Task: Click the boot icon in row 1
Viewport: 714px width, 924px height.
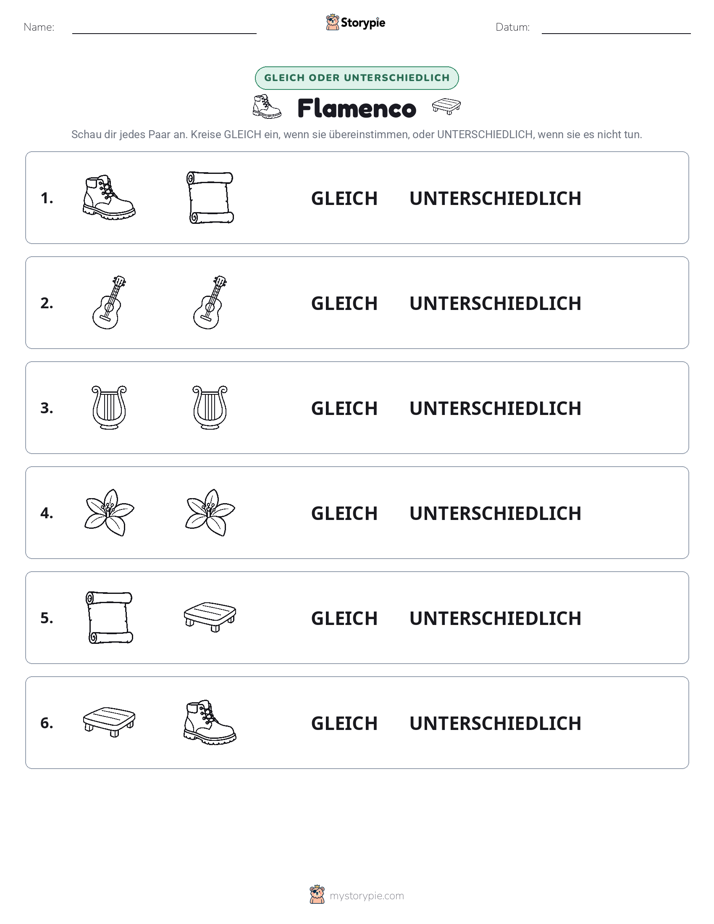Action: tap(109, 197)
